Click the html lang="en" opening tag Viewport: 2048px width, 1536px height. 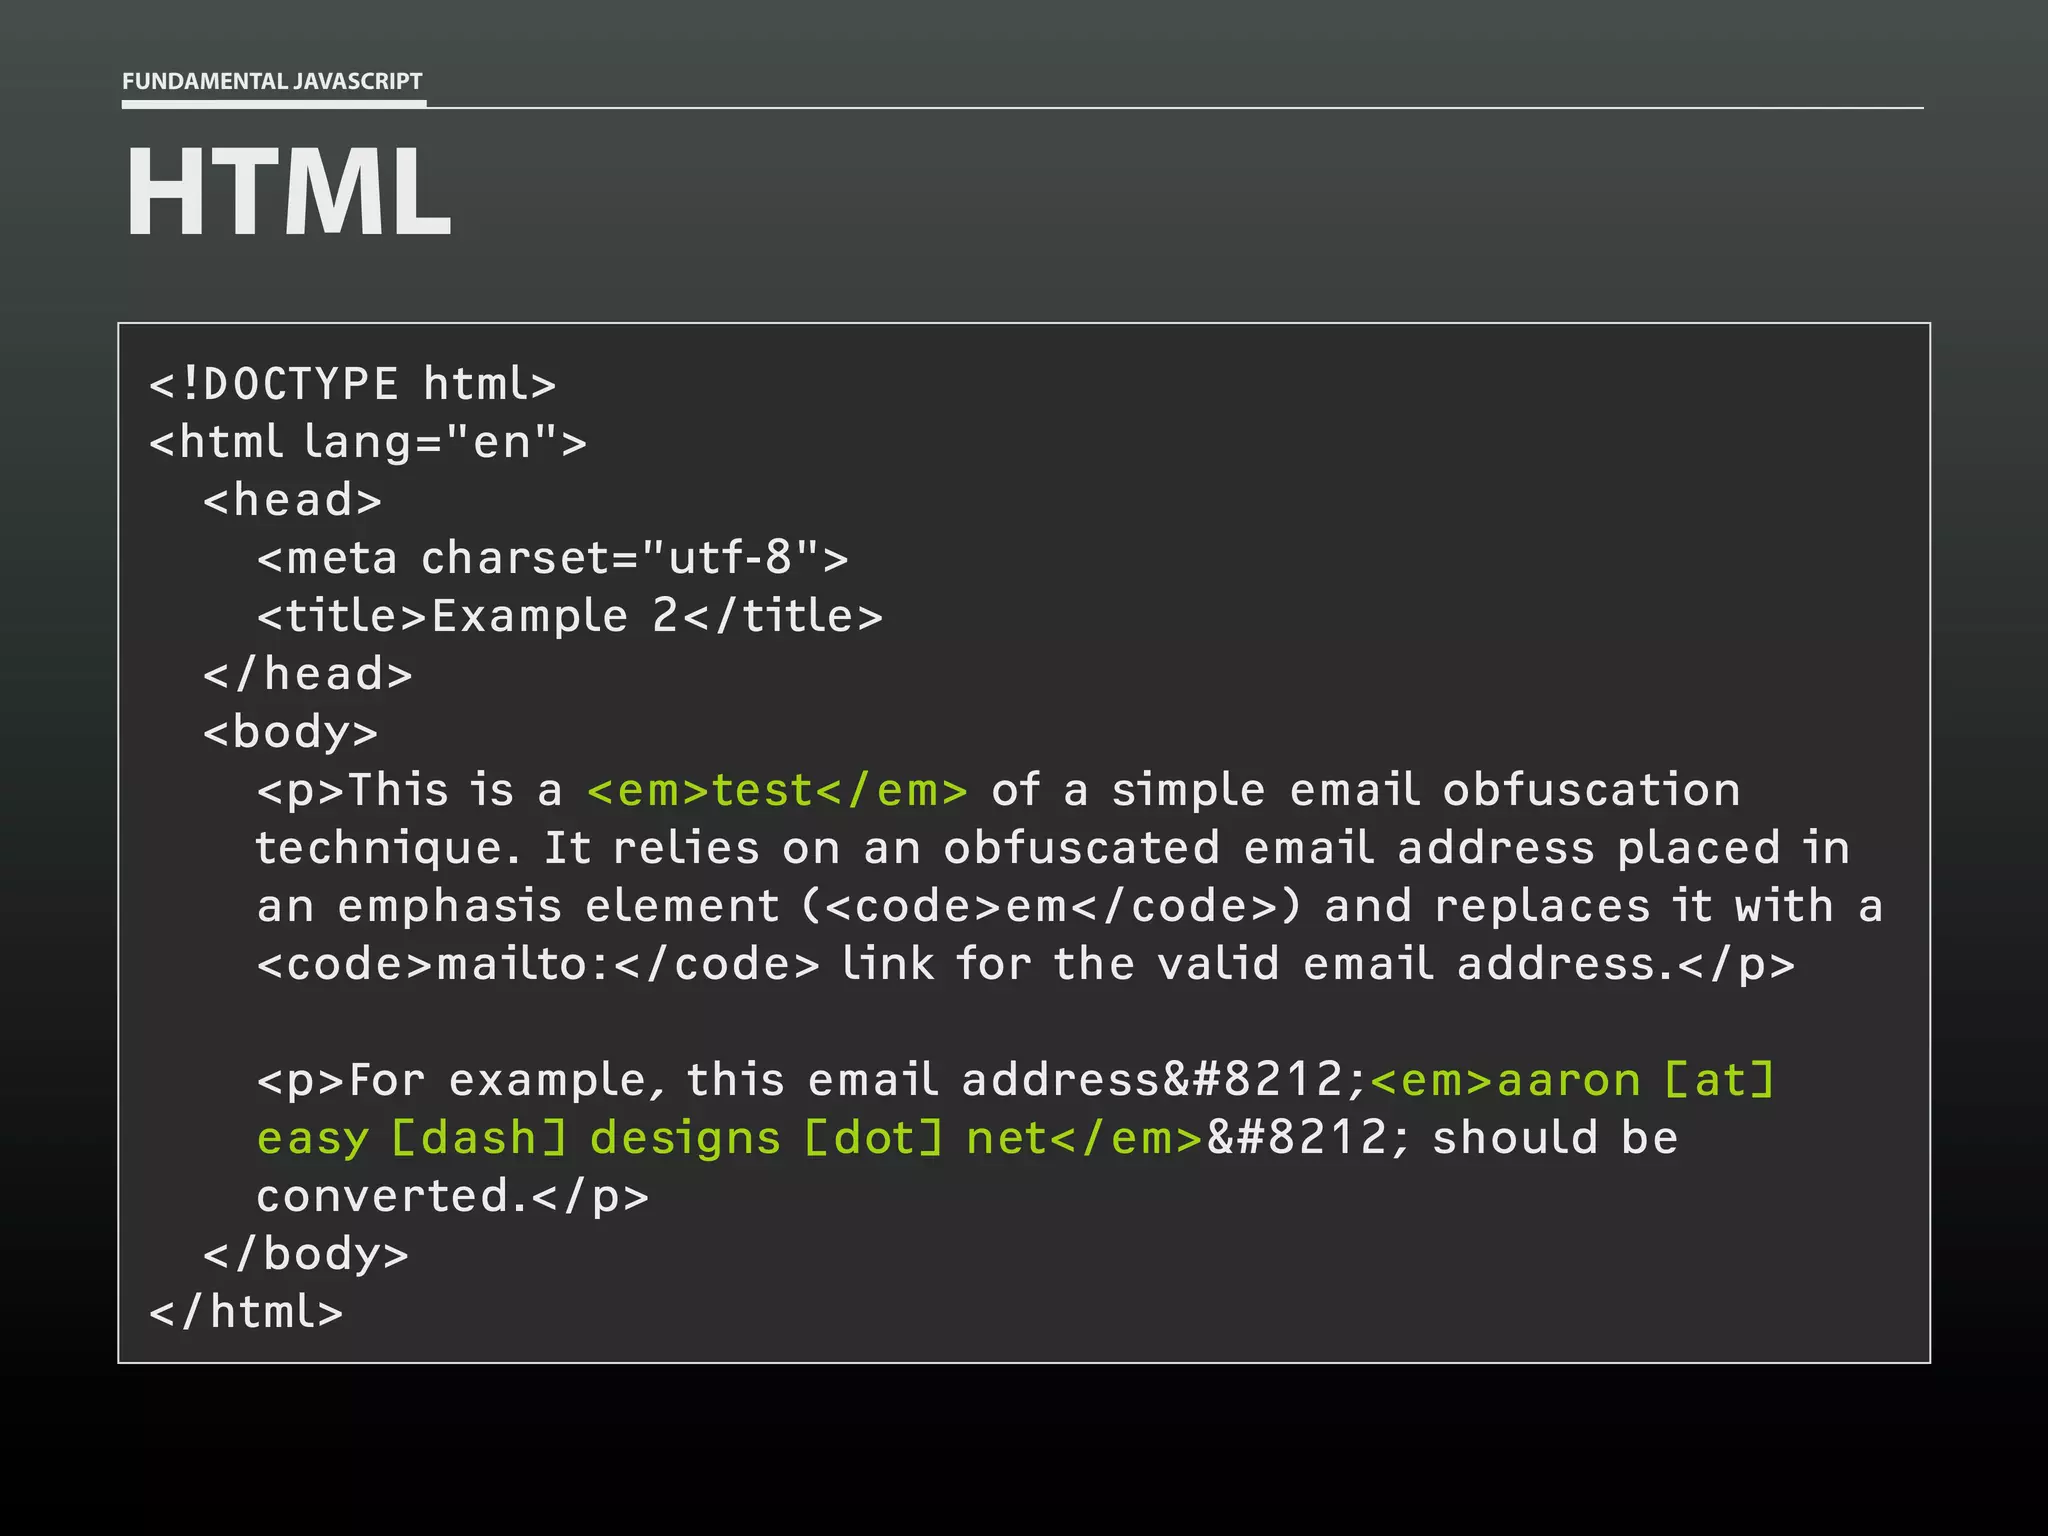pos(368,442)
